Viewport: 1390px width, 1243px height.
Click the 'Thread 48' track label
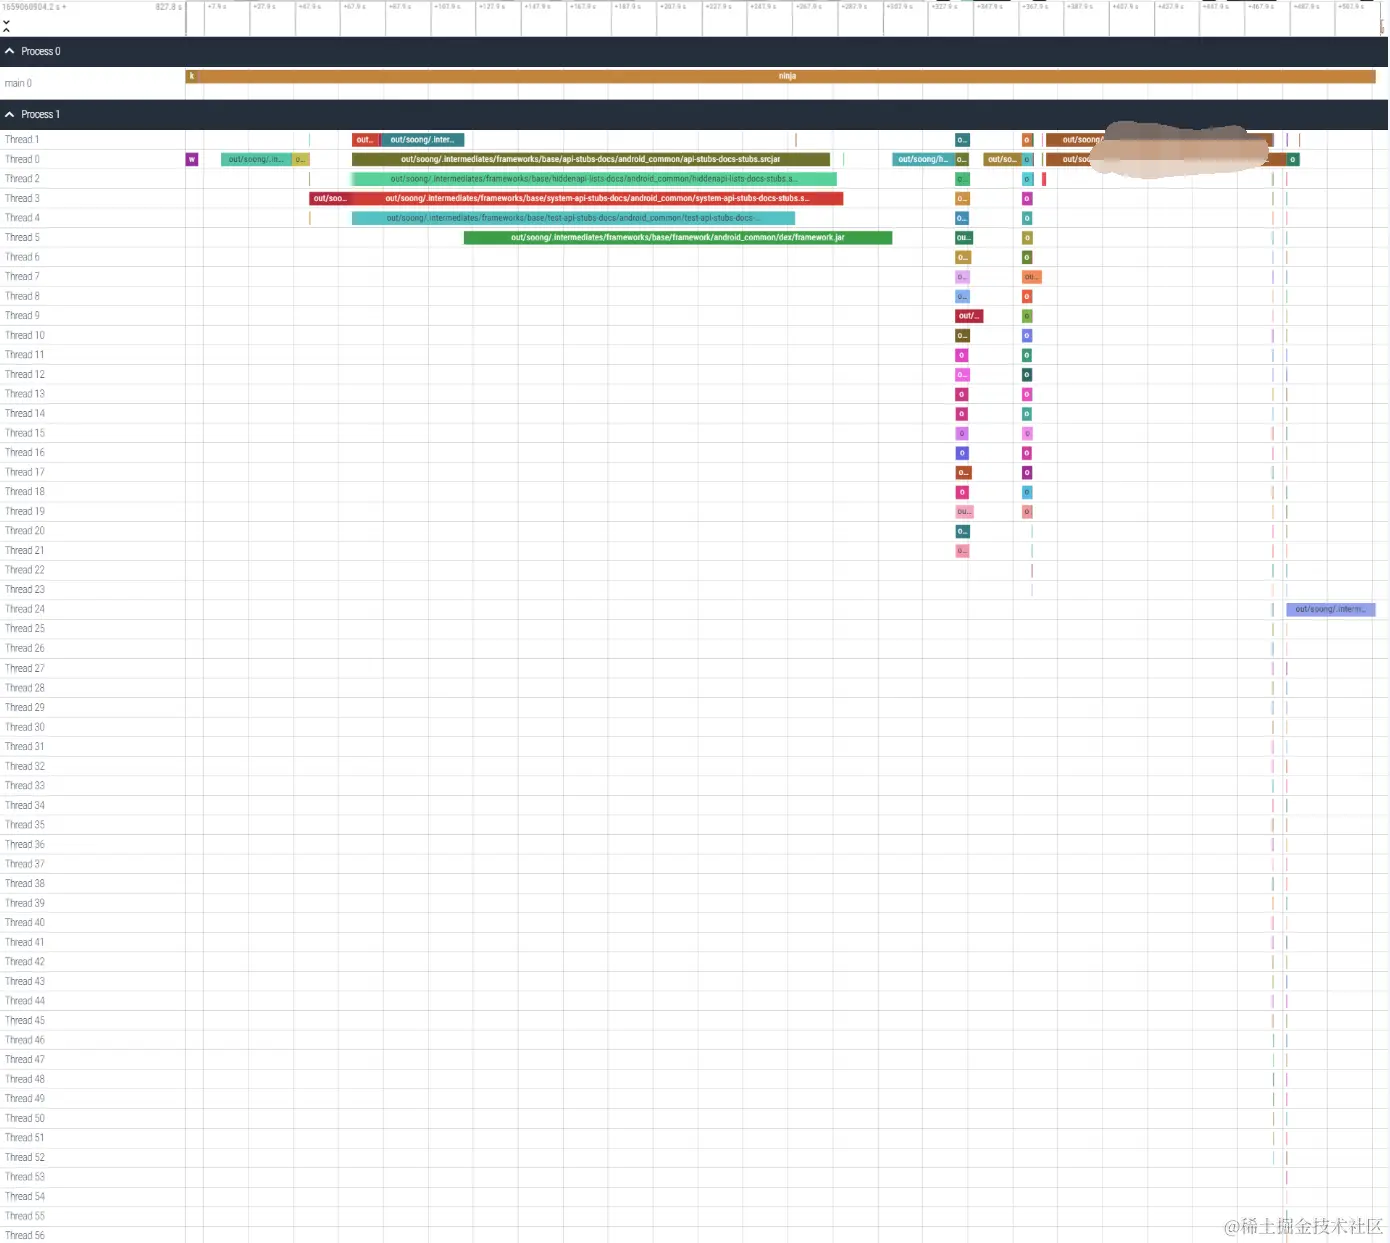[x=25, y=1079]
